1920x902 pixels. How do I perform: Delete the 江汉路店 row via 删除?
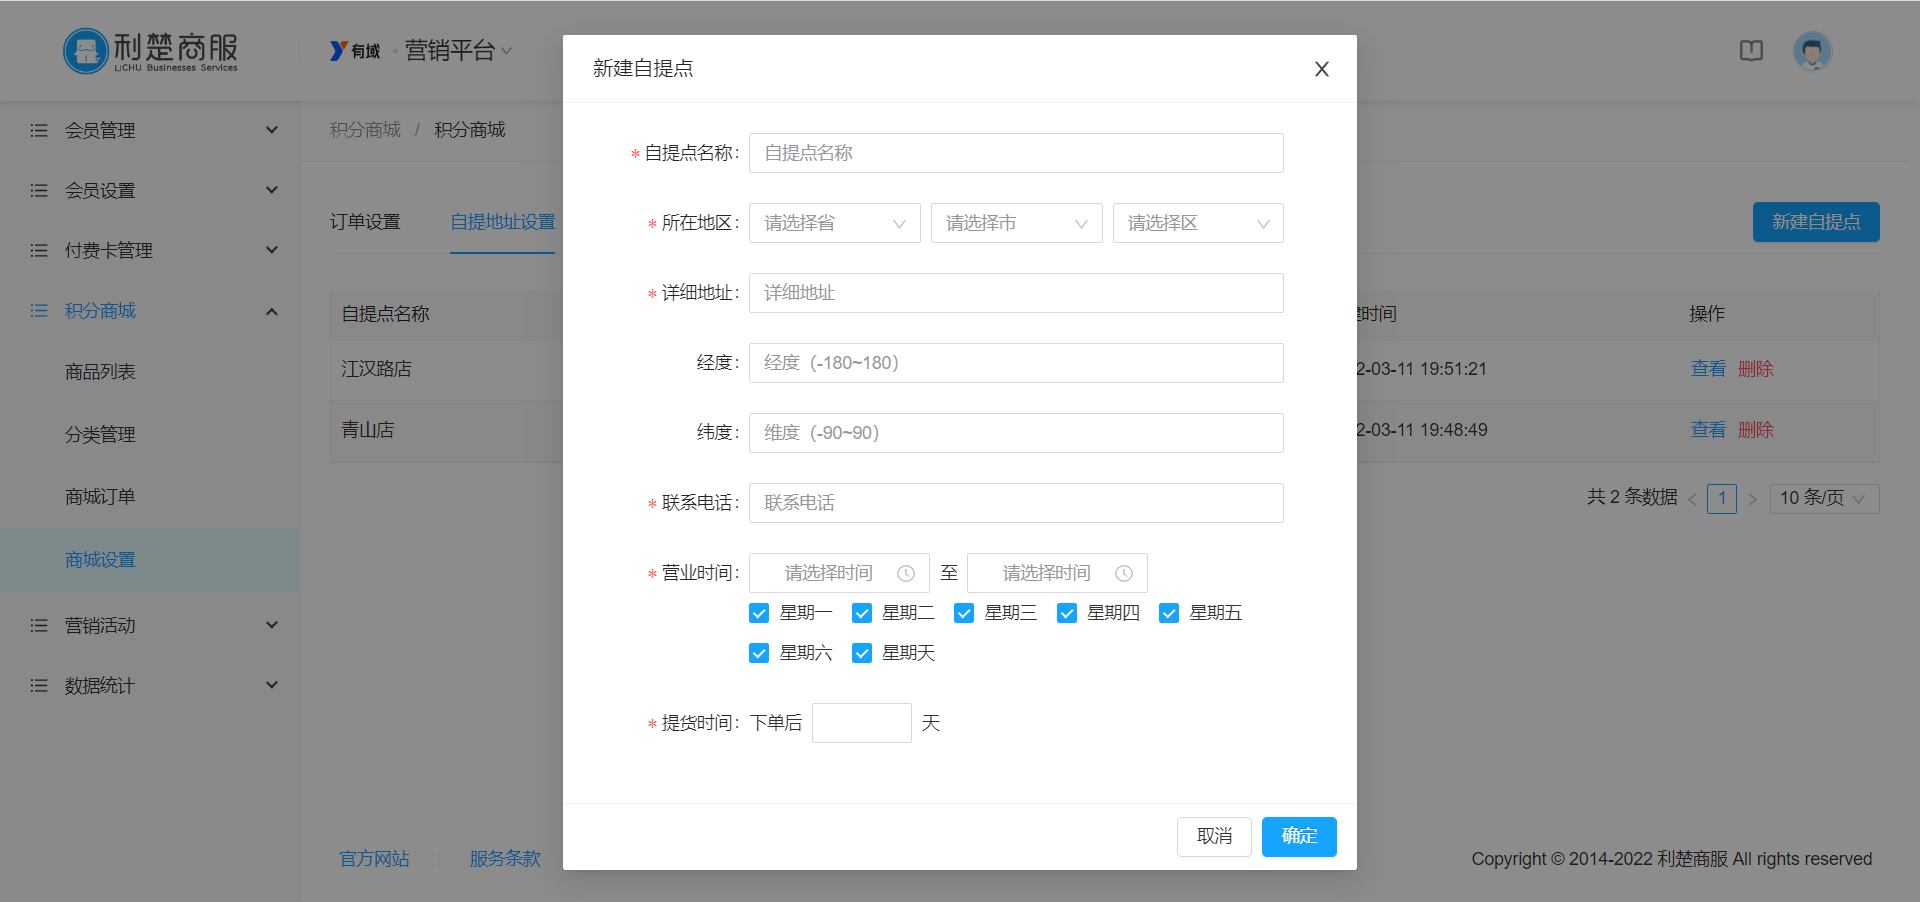click(1755, 369)
